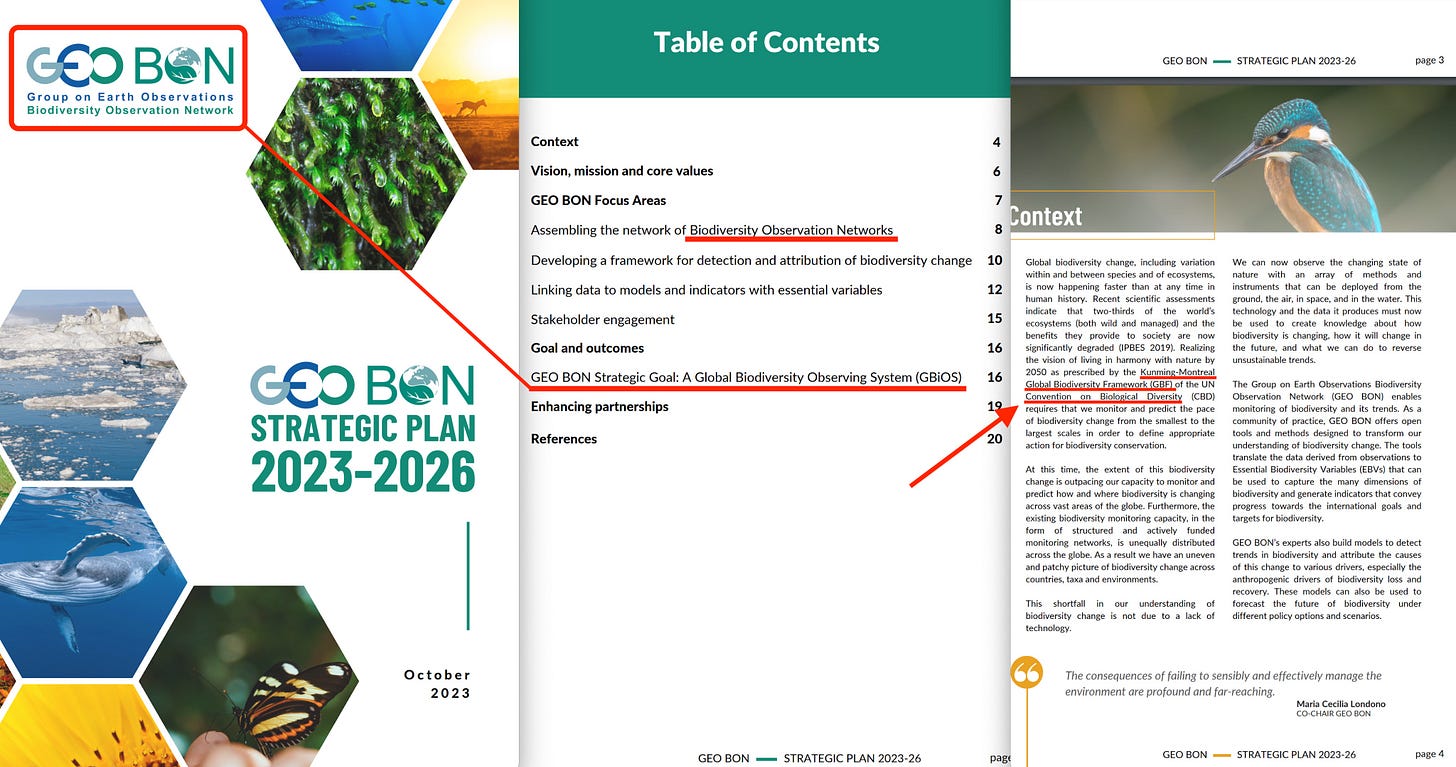Click the 'CO-CHAIR GEO BON' caption

[1333, 714]
